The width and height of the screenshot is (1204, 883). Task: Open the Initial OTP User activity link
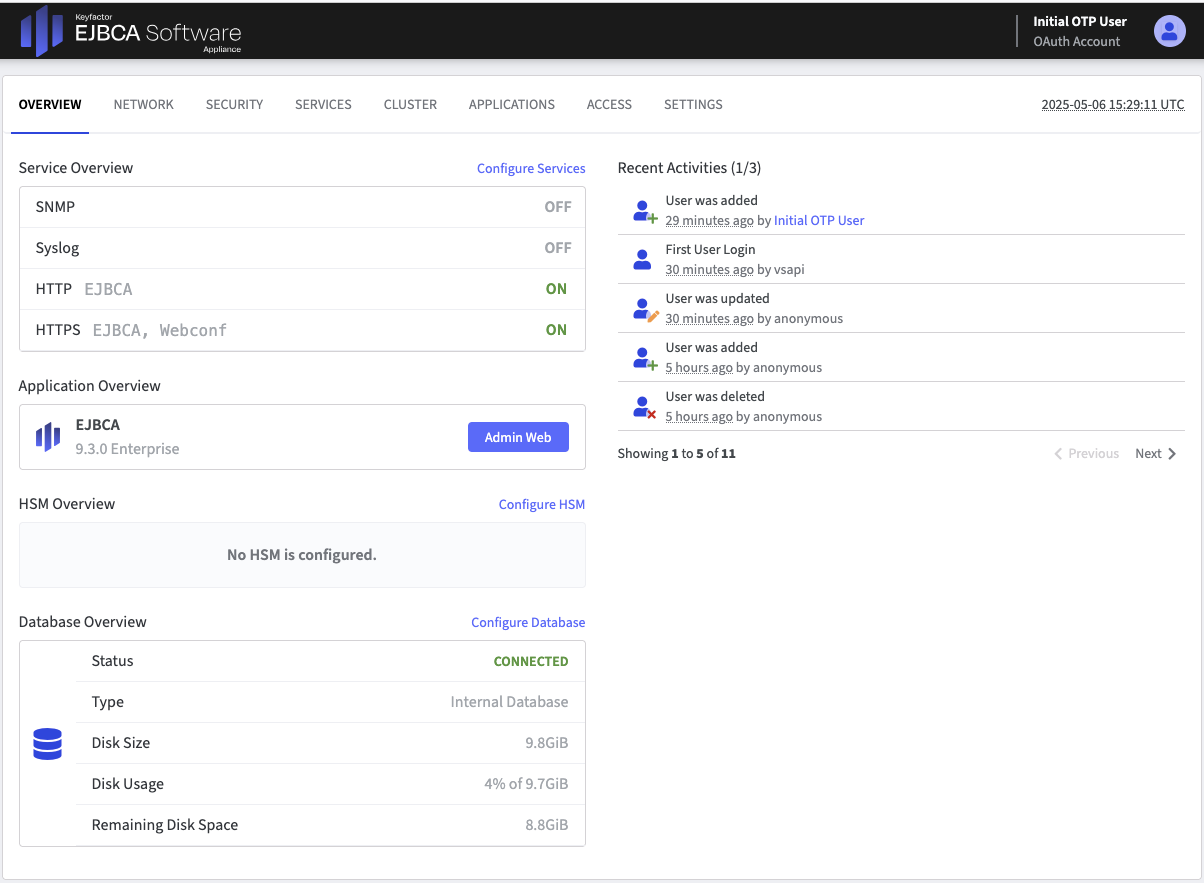pyautogui.click(x=819, y=221)
